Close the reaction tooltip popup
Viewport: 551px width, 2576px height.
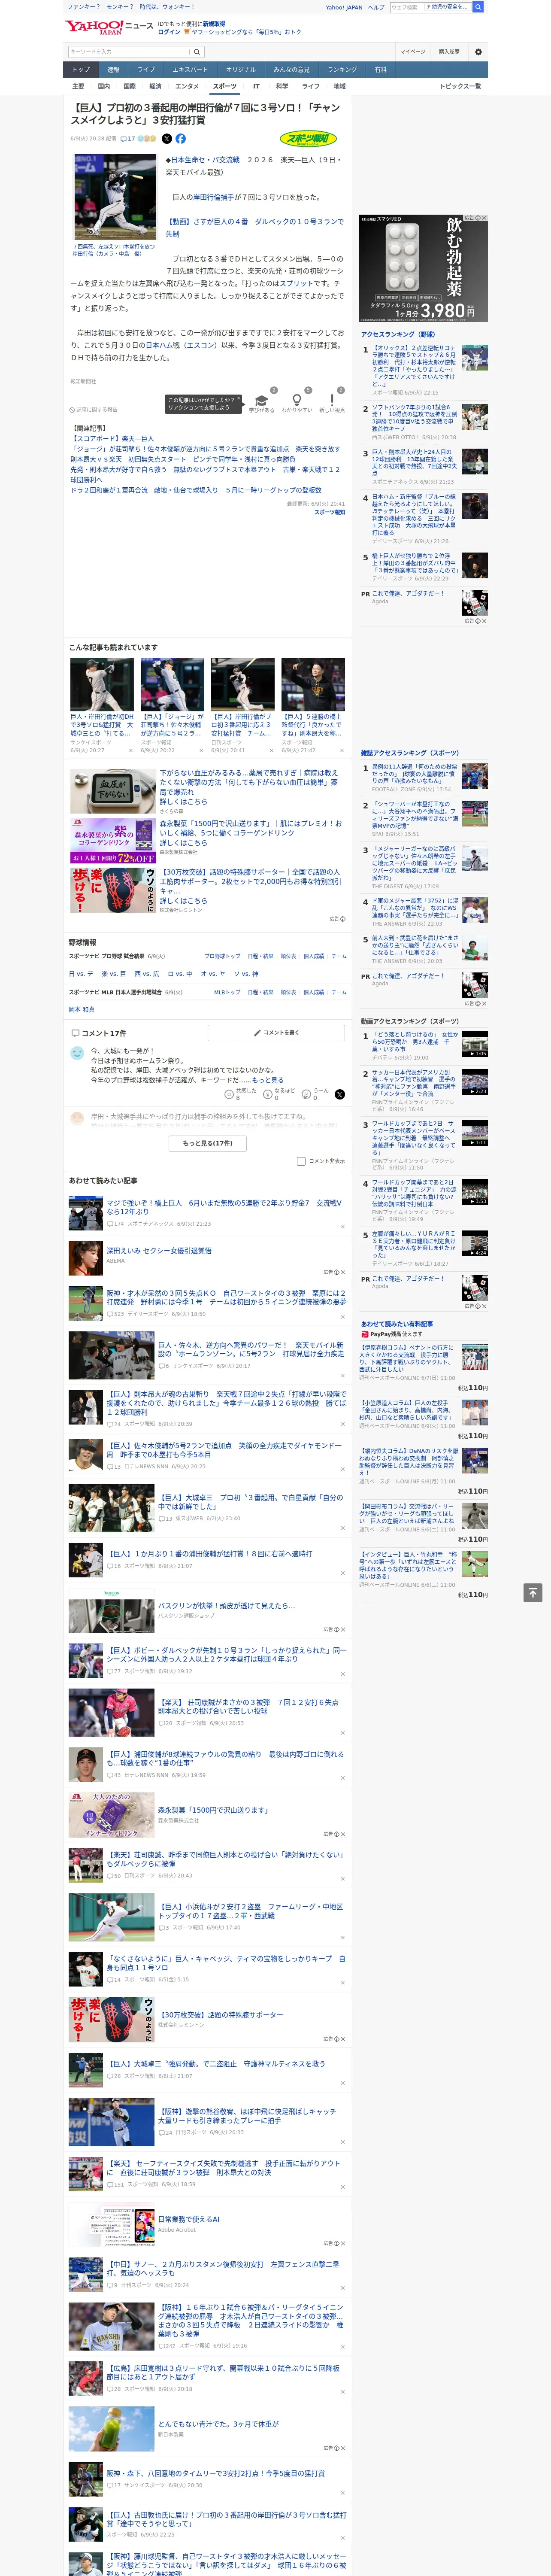[x=239, y=399]
